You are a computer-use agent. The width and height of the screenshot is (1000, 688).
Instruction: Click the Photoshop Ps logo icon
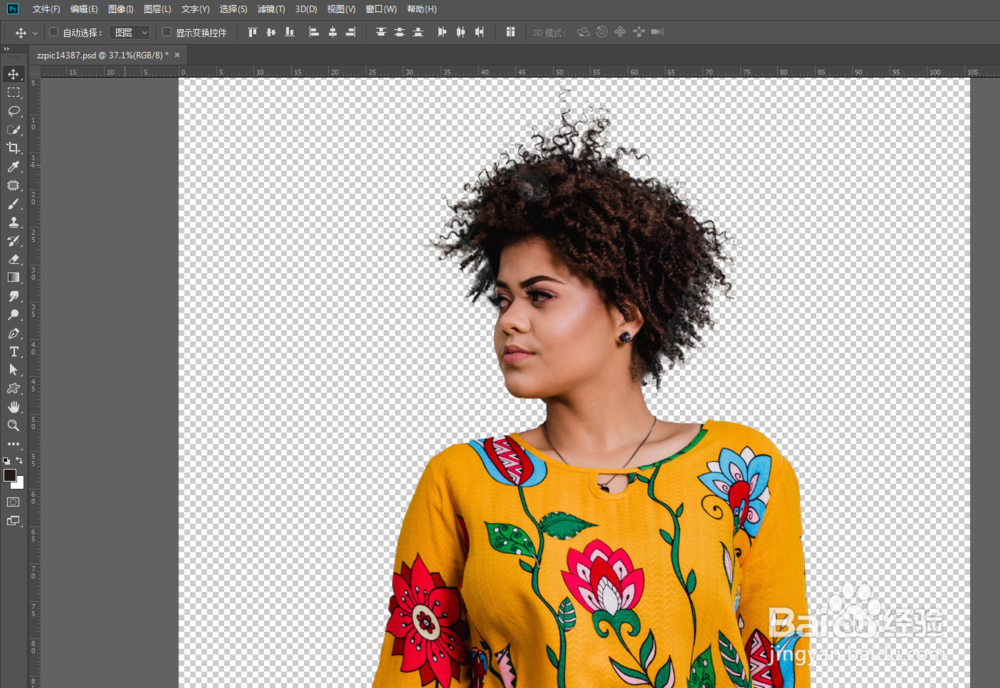(12, 9)
